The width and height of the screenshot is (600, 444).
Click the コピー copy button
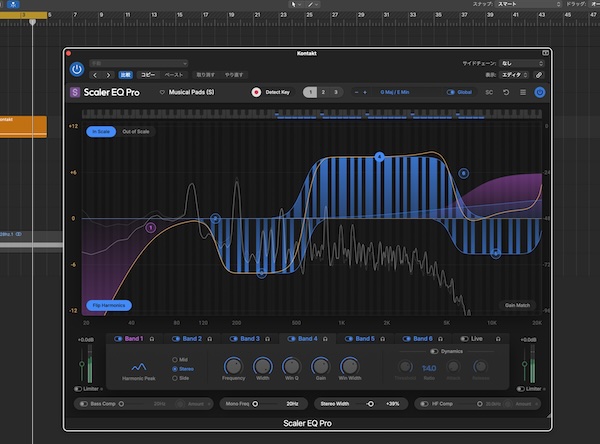pos(148,75)
